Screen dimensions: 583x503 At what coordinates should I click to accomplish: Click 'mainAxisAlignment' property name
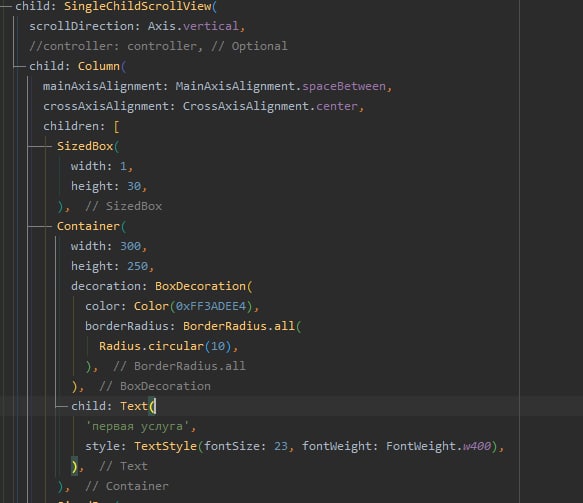pos(102,86)
